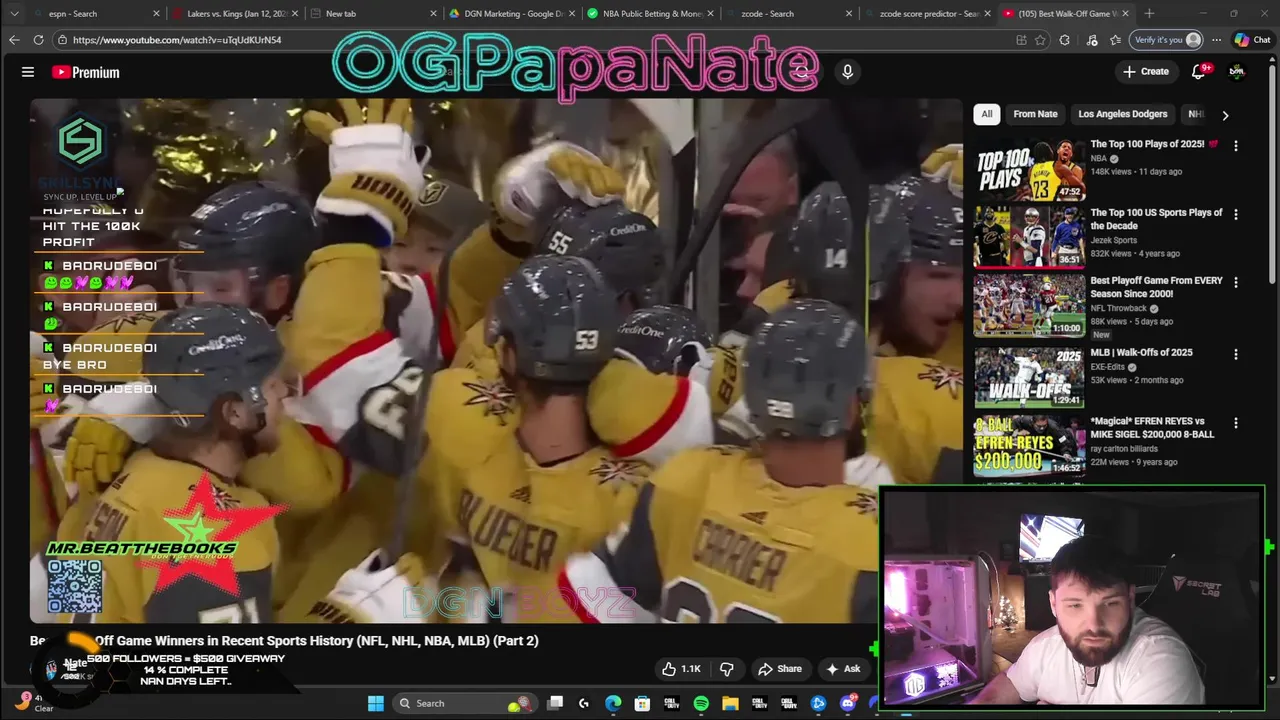Image resolution: width=1280 pixels, height=720 pixels.
Task: Open MLB | Walk-Offs of 2025 title
Action: click(x=1141, y=352)
